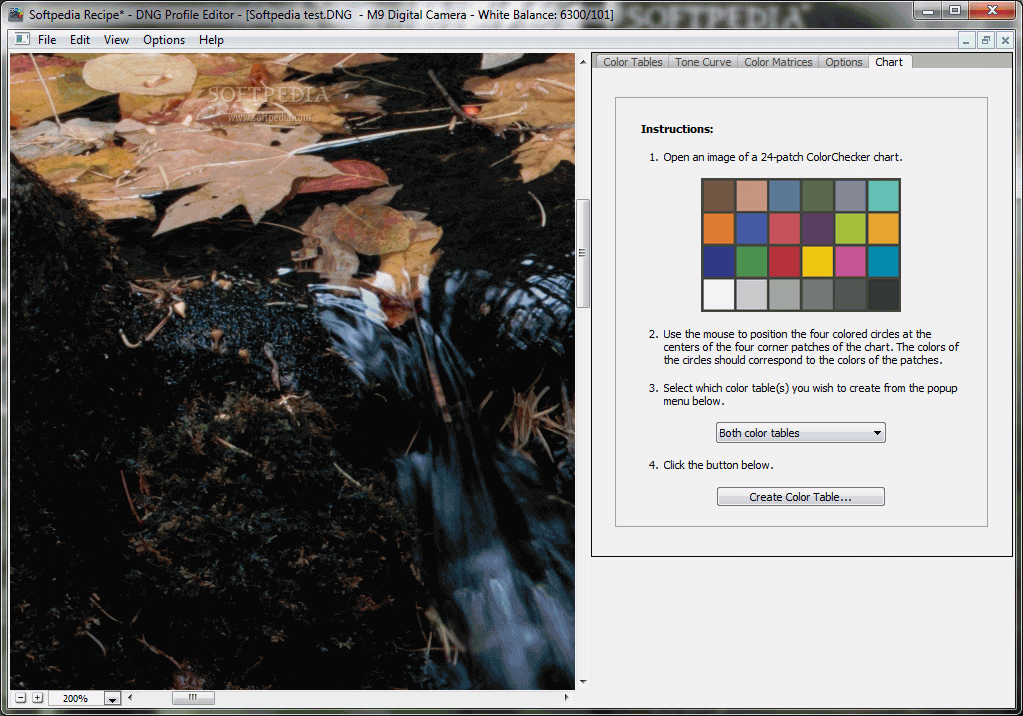The width and height of the screenshot is (1023, 716).
Task: Click the black chart patch
Action: [883, 294]
